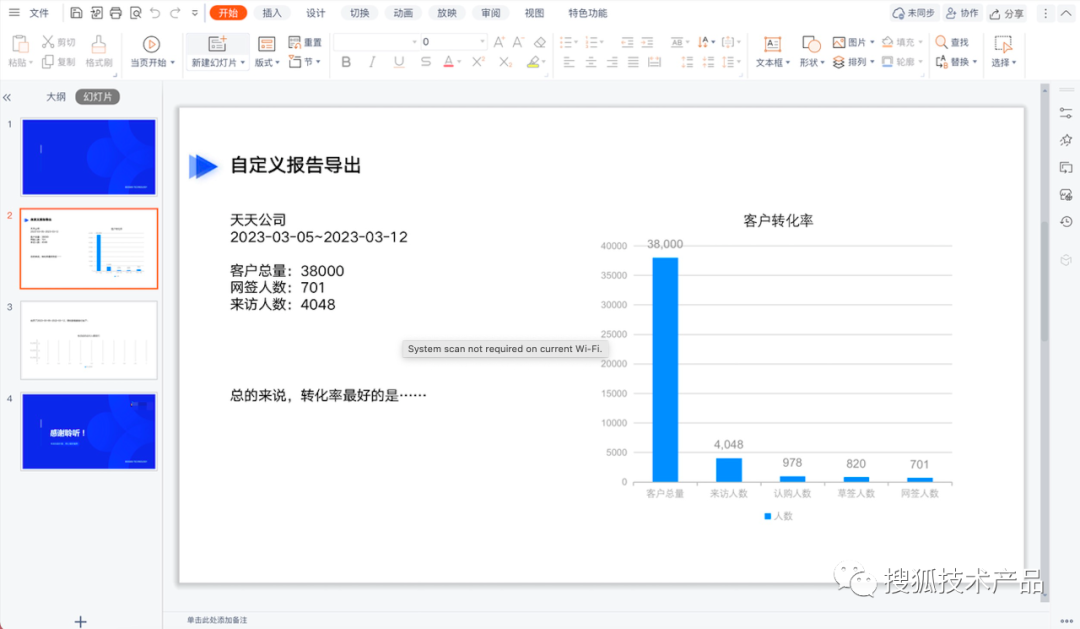Click the 查找 find magnifier icon

[x=941, y=42]
